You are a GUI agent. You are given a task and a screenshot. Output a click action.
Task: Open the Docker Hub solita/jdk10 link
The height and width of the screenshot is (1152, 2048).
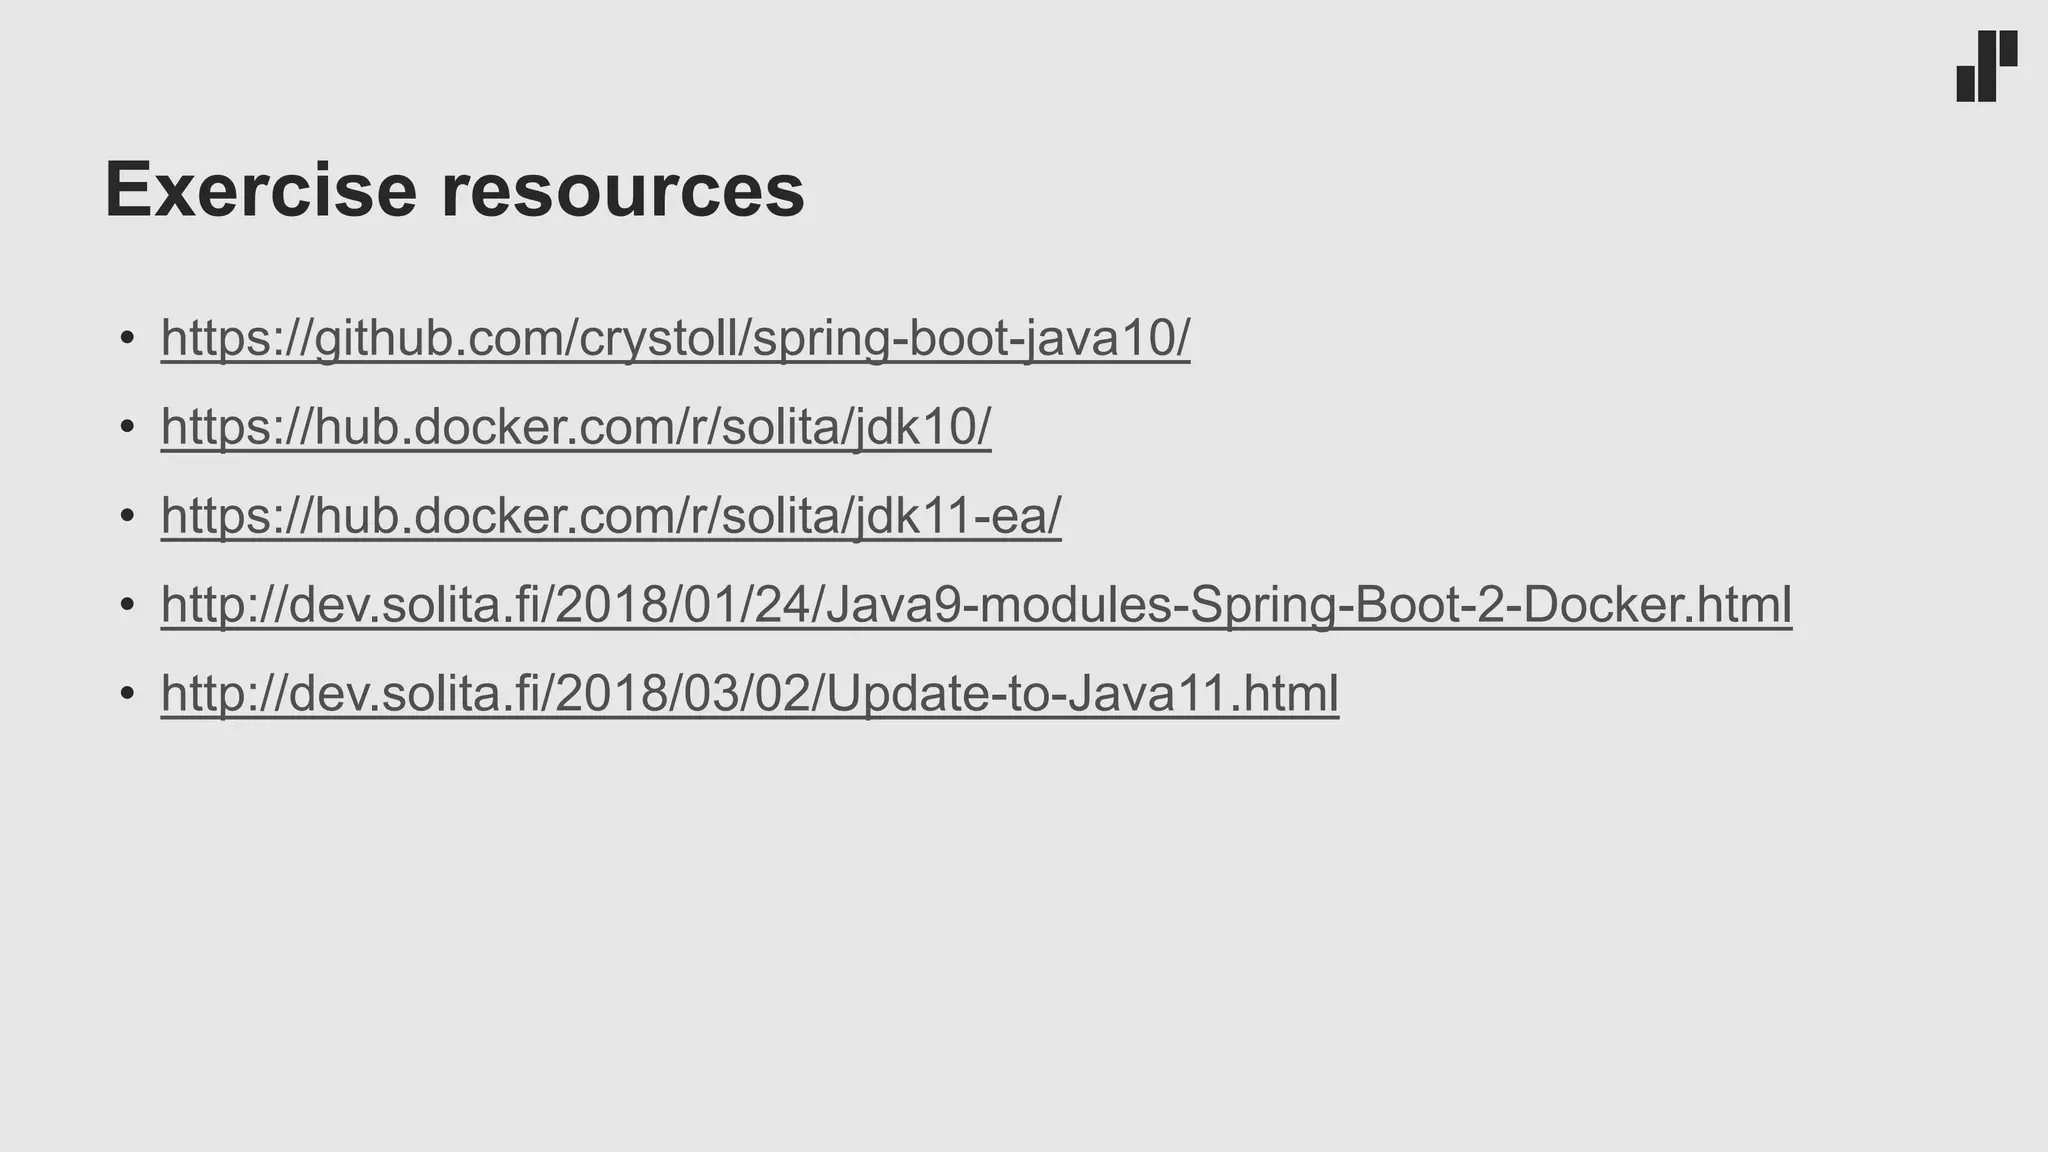point(575,427)
